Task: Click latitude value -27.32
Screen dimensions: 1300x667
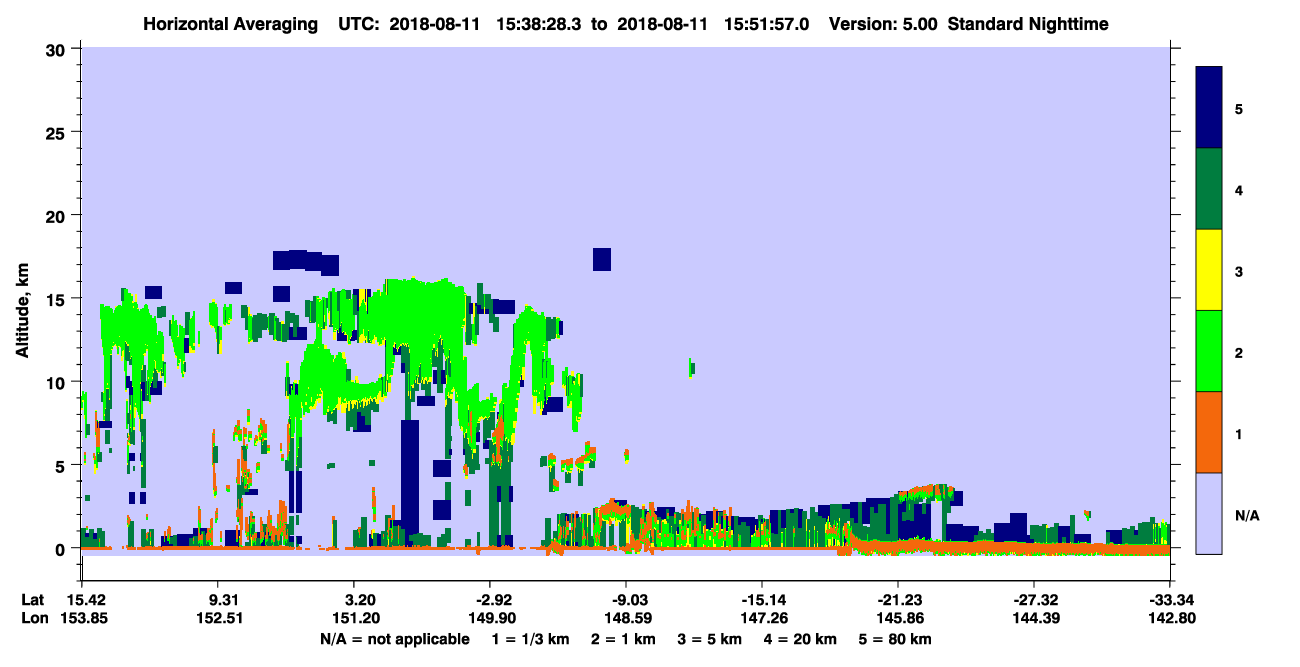Action: point(1034,600)
